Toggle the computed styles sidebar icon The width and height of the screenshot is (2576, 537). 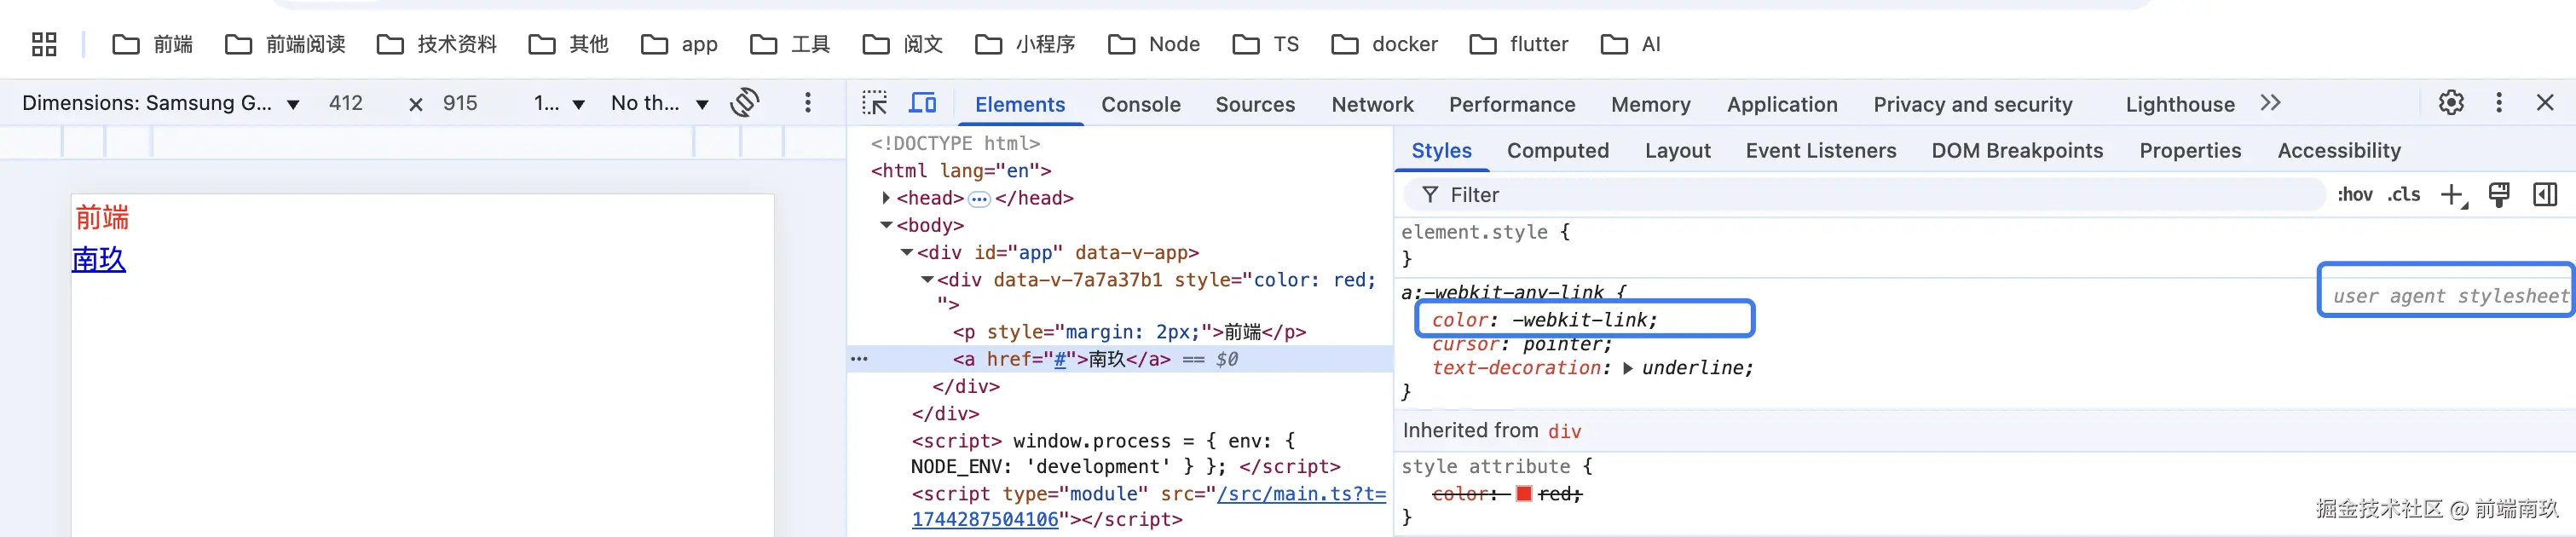coord(2545,195)
